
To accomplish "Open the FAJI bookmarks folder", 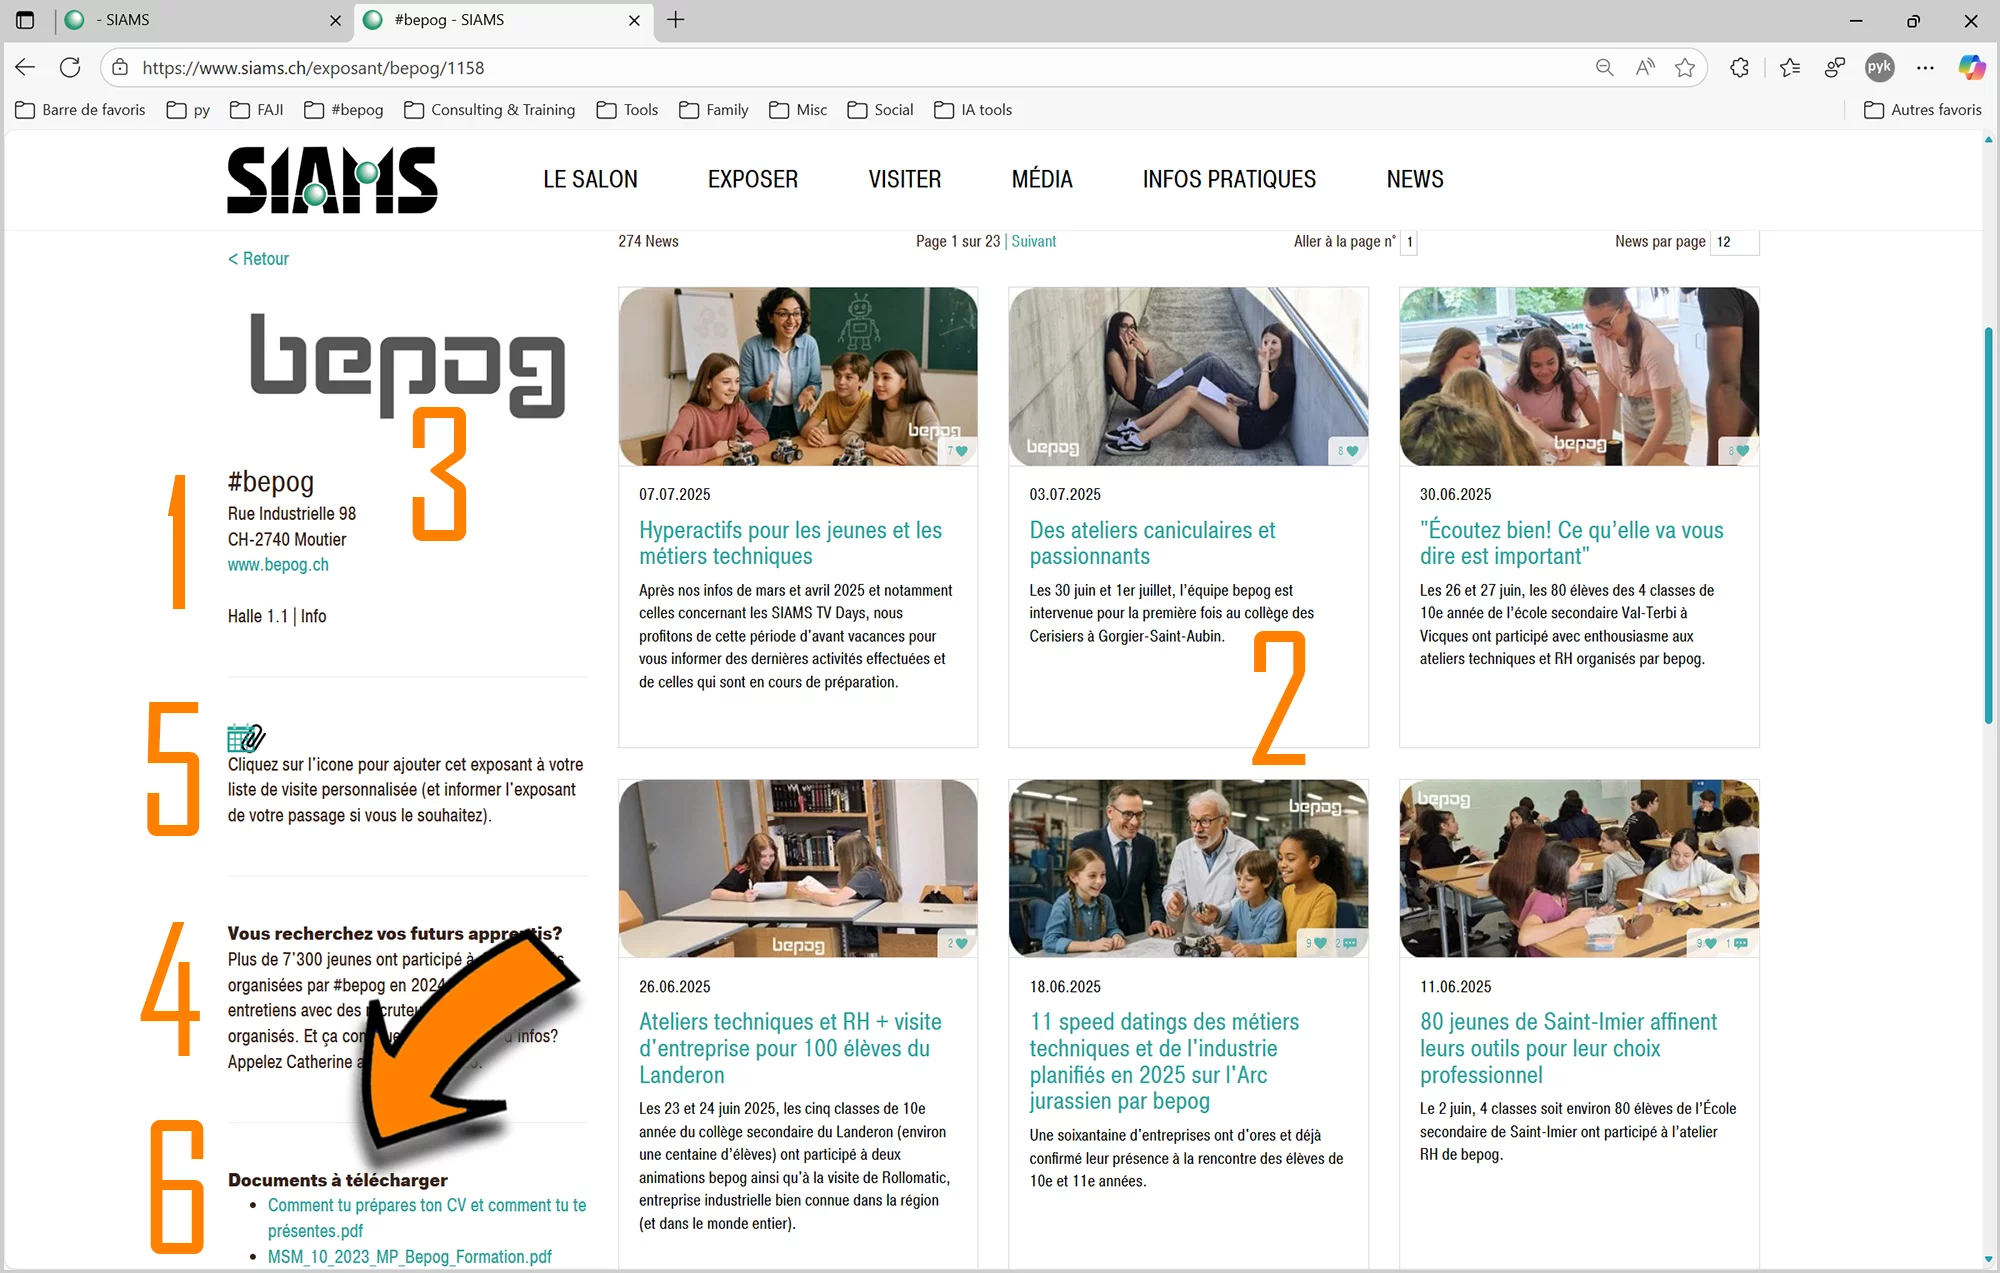I will (257, 110).
